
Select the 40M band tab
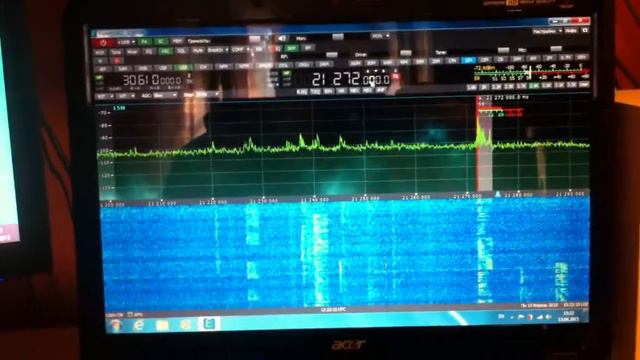pyautogui.click(x=403, y=62)
